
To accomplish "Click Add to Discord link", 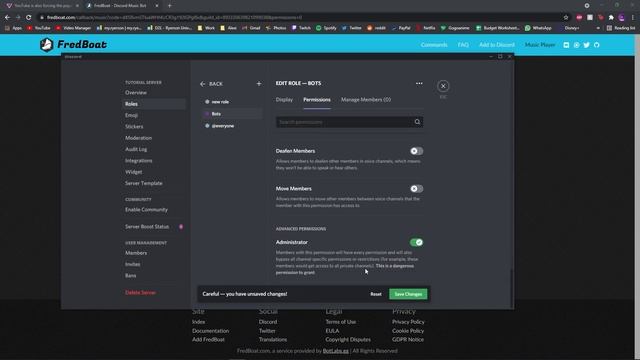I will point(497,45).
